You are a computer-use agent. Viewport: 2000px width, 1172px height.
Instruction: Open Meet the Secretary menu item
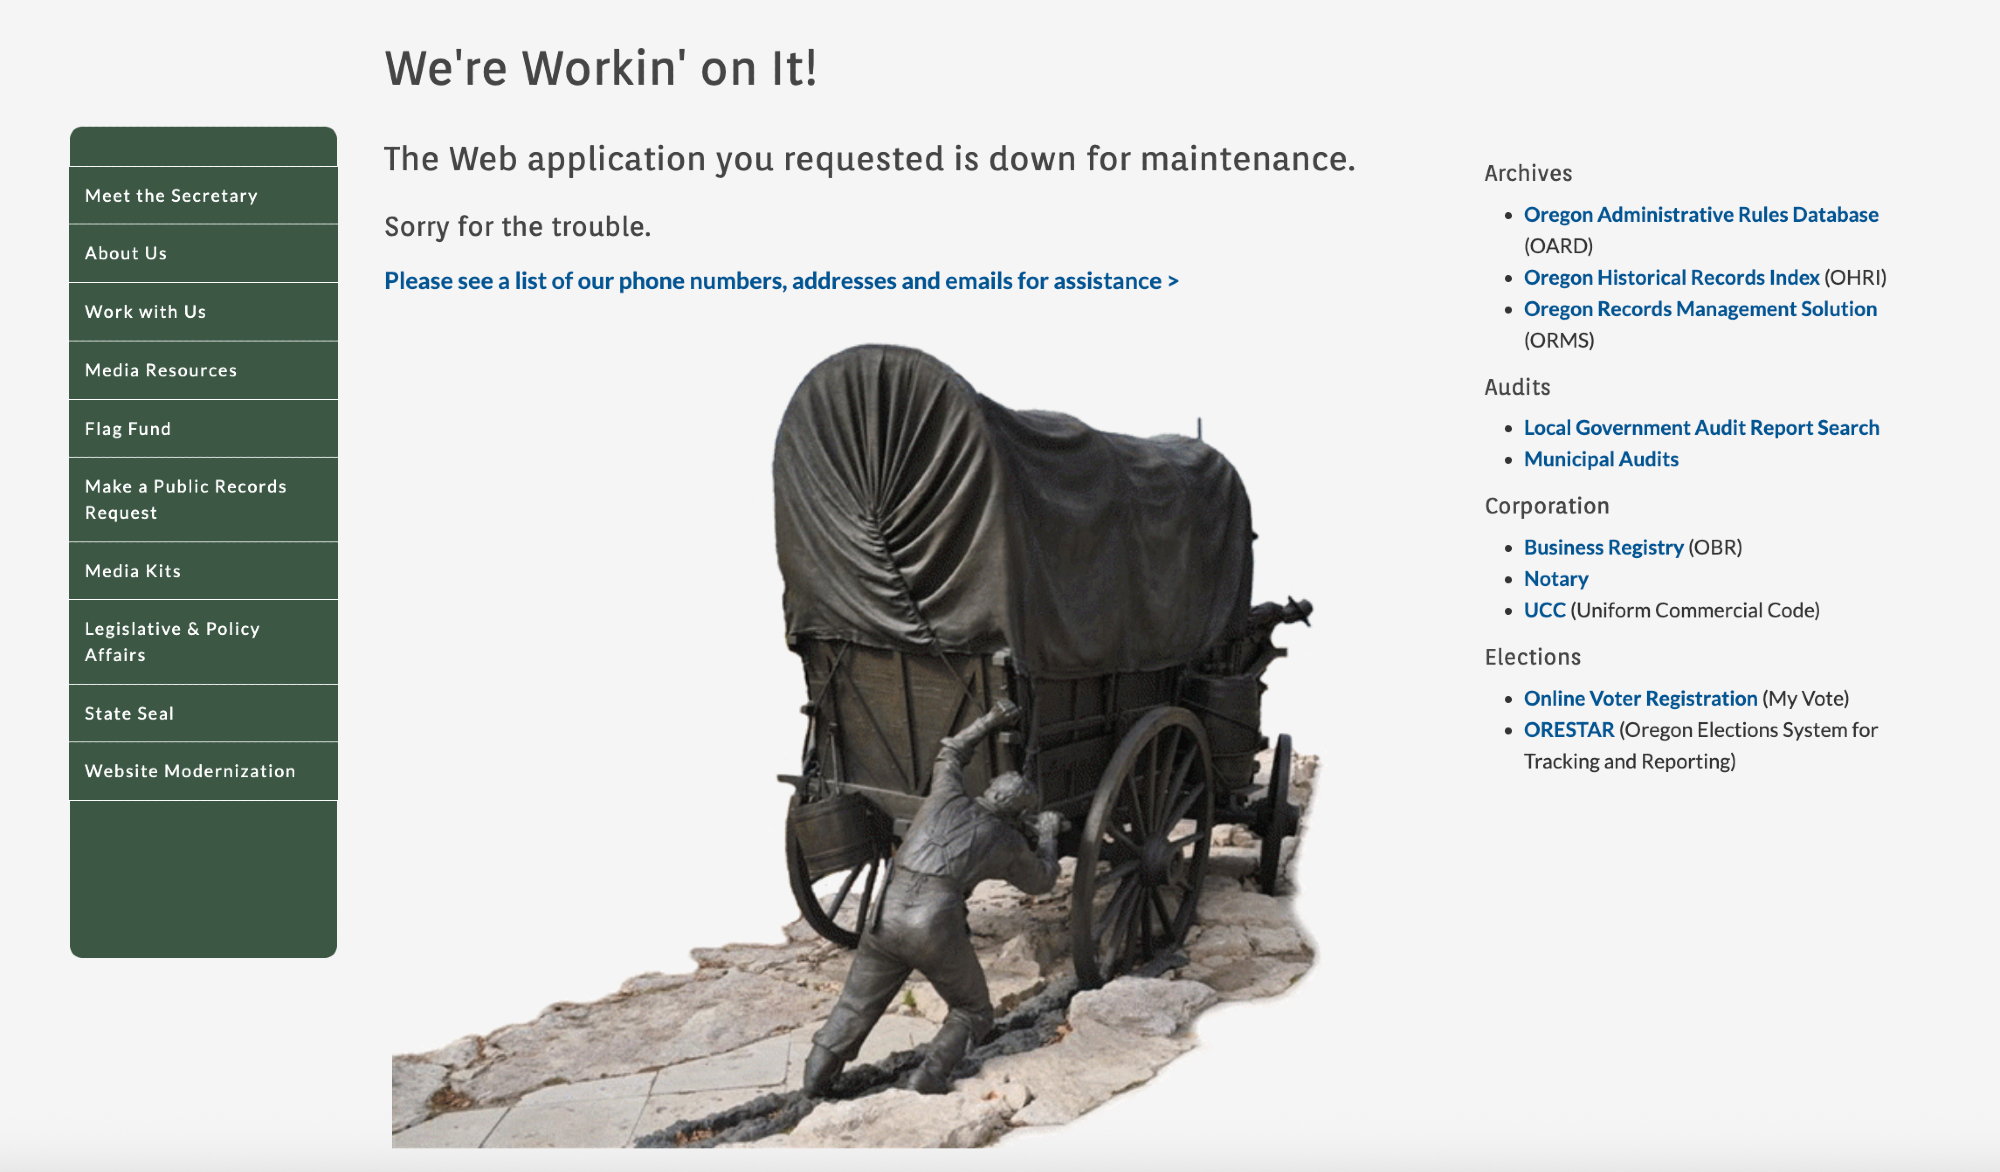tap(171, 196)
